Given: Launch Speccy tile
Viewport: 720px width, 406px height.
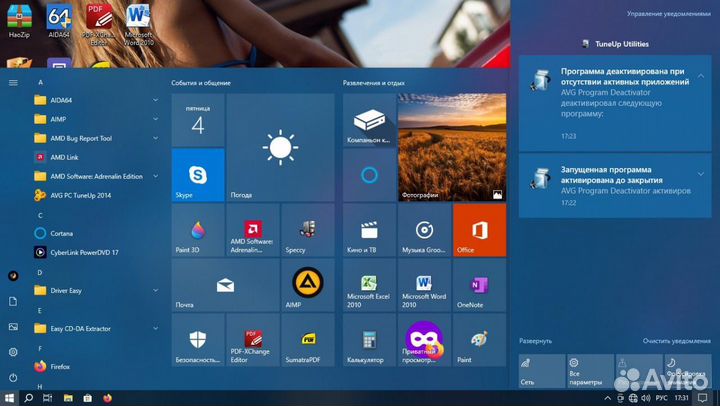Looking at the screenshot, I should click(308, 230).
